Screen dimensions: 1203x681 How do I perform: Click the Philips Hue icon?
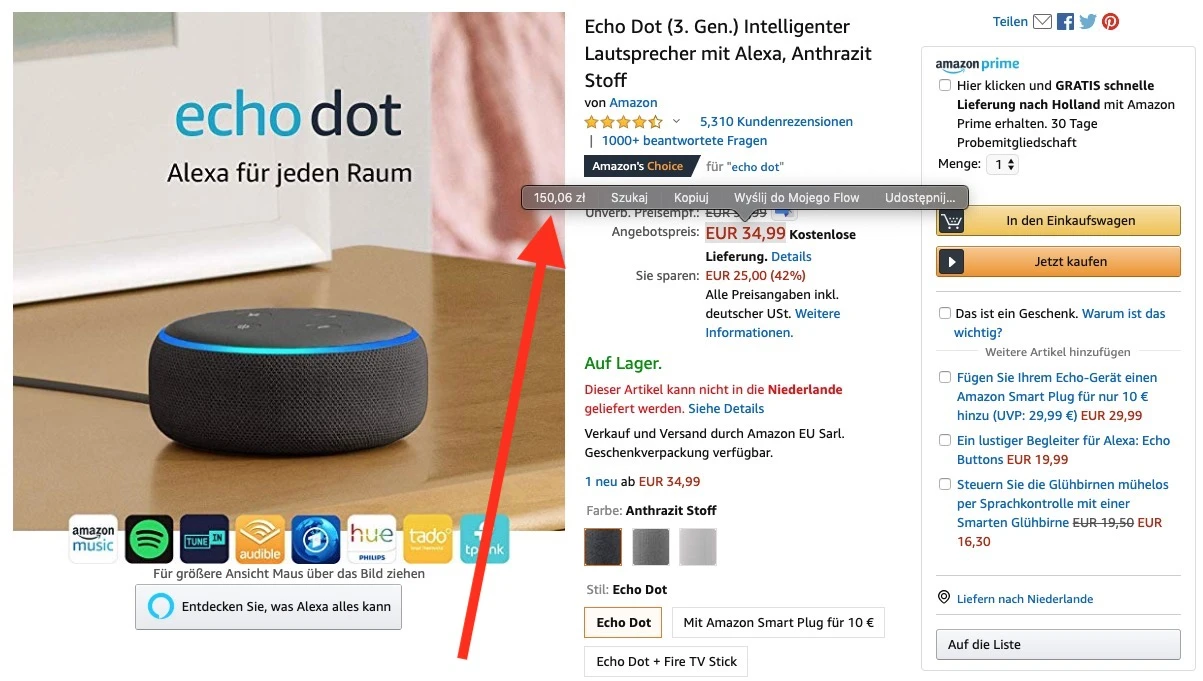371,539
